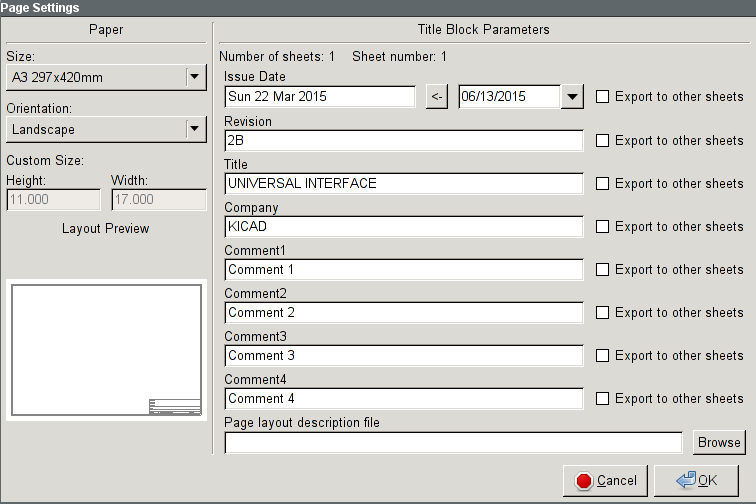
Task: Focus the Title field with UNIVERSAL INTERFACE
Action: (x=403, y=184)
